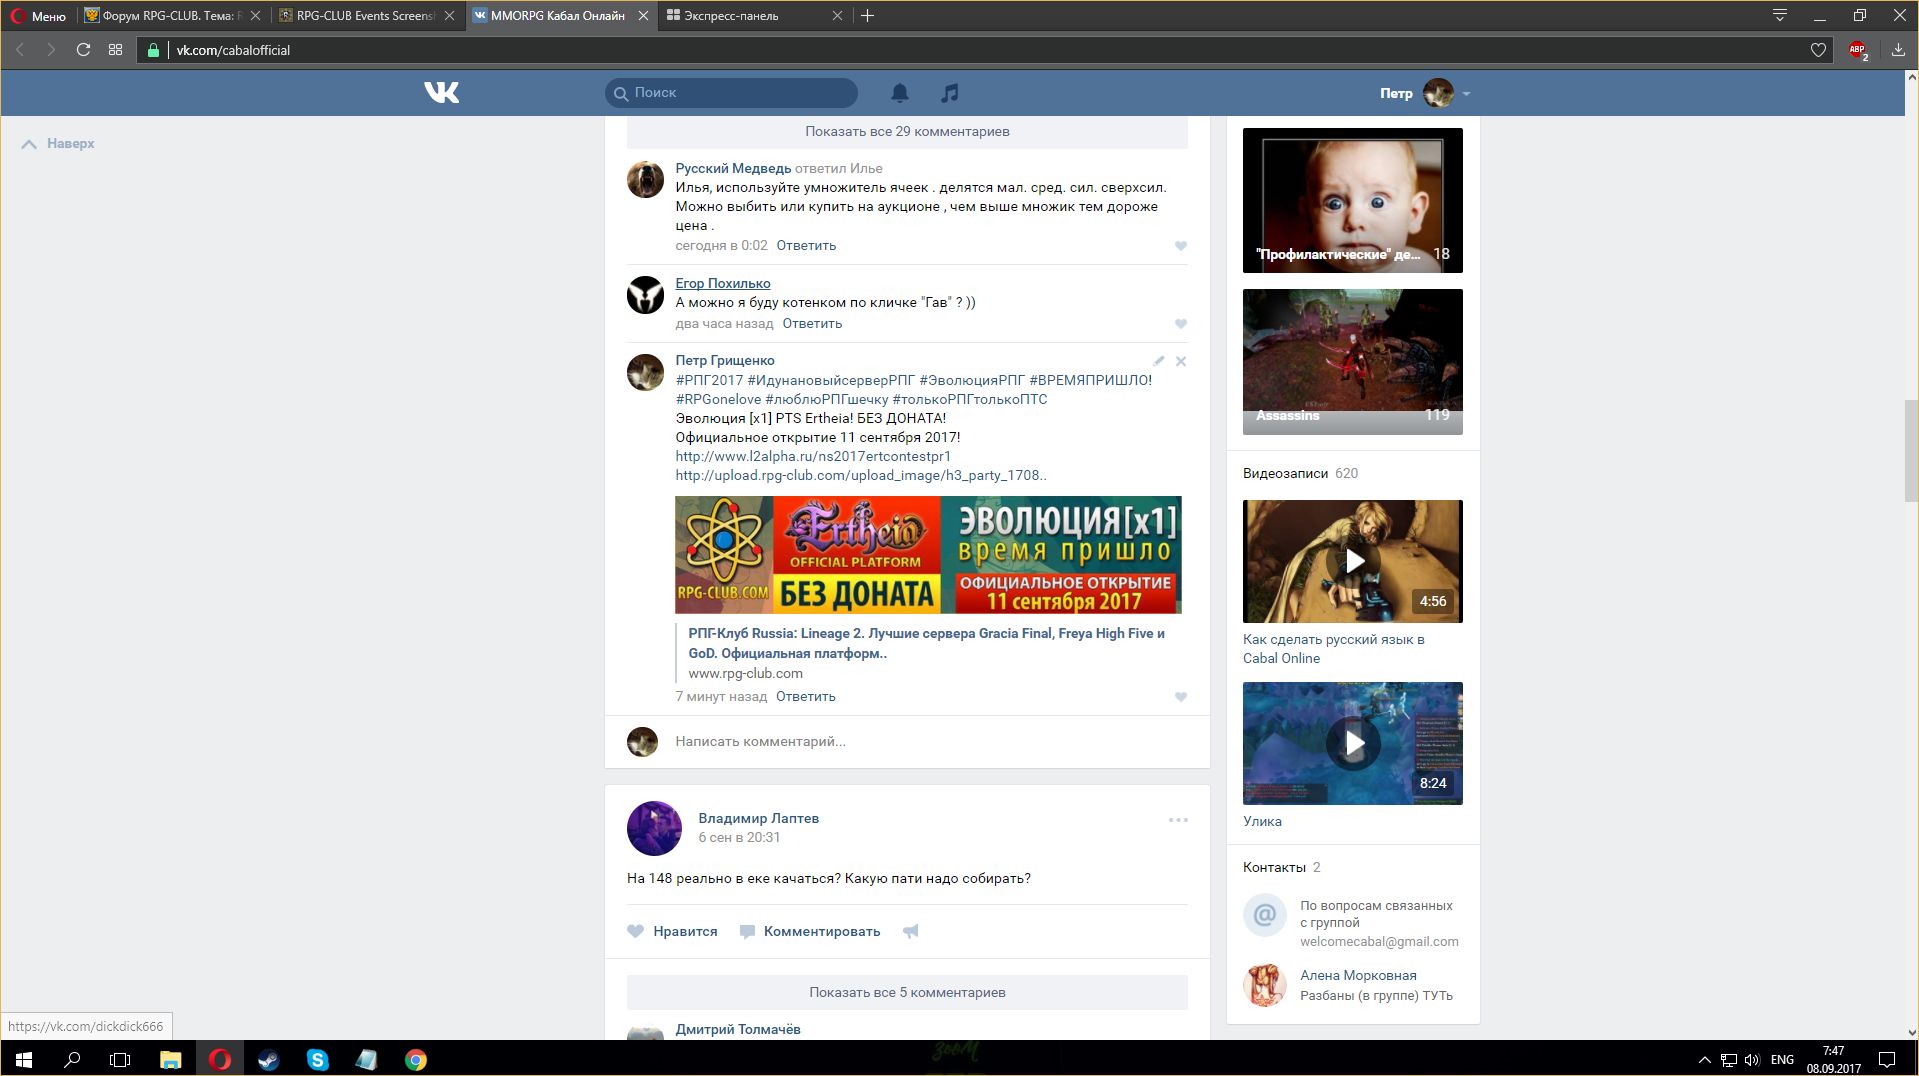
Task: Share post with megaphone icon
Action: [911, 931]
